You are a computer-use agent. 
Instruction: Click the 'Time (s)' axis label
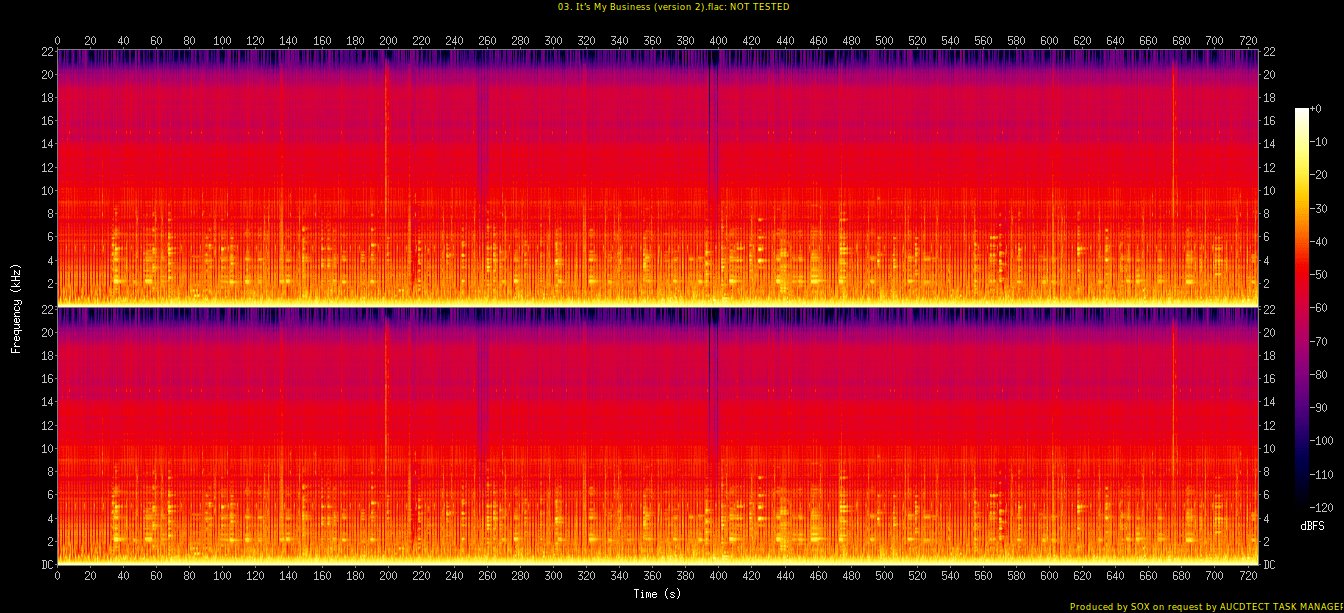pyautogui.click(x=657, y=594)
